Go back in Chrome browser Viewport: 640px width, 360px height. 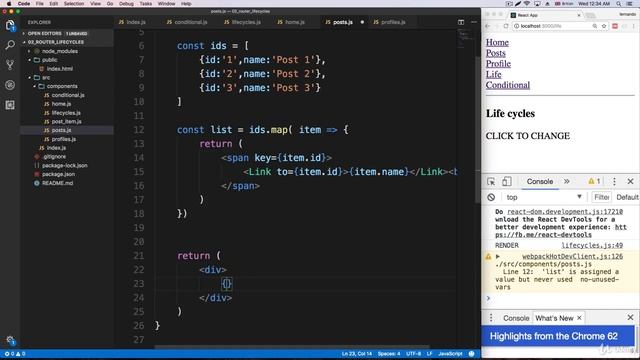488,26
